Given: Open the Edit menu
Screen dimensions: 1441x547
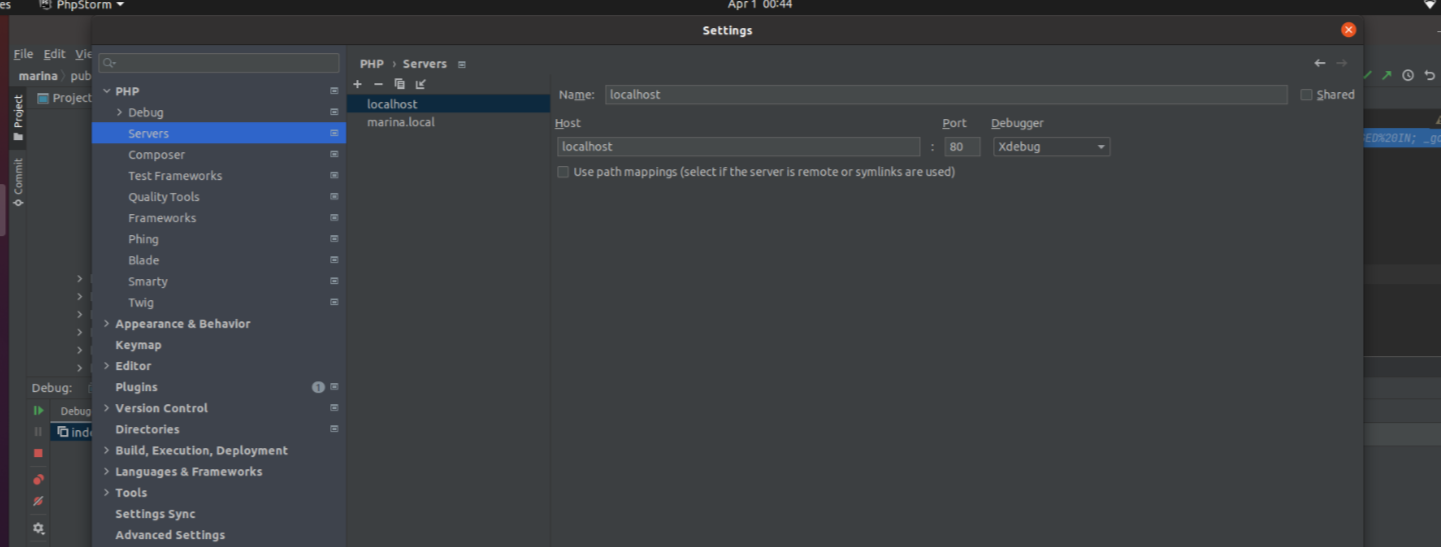Looking at the screenshot, I should (x=54, y=54).
